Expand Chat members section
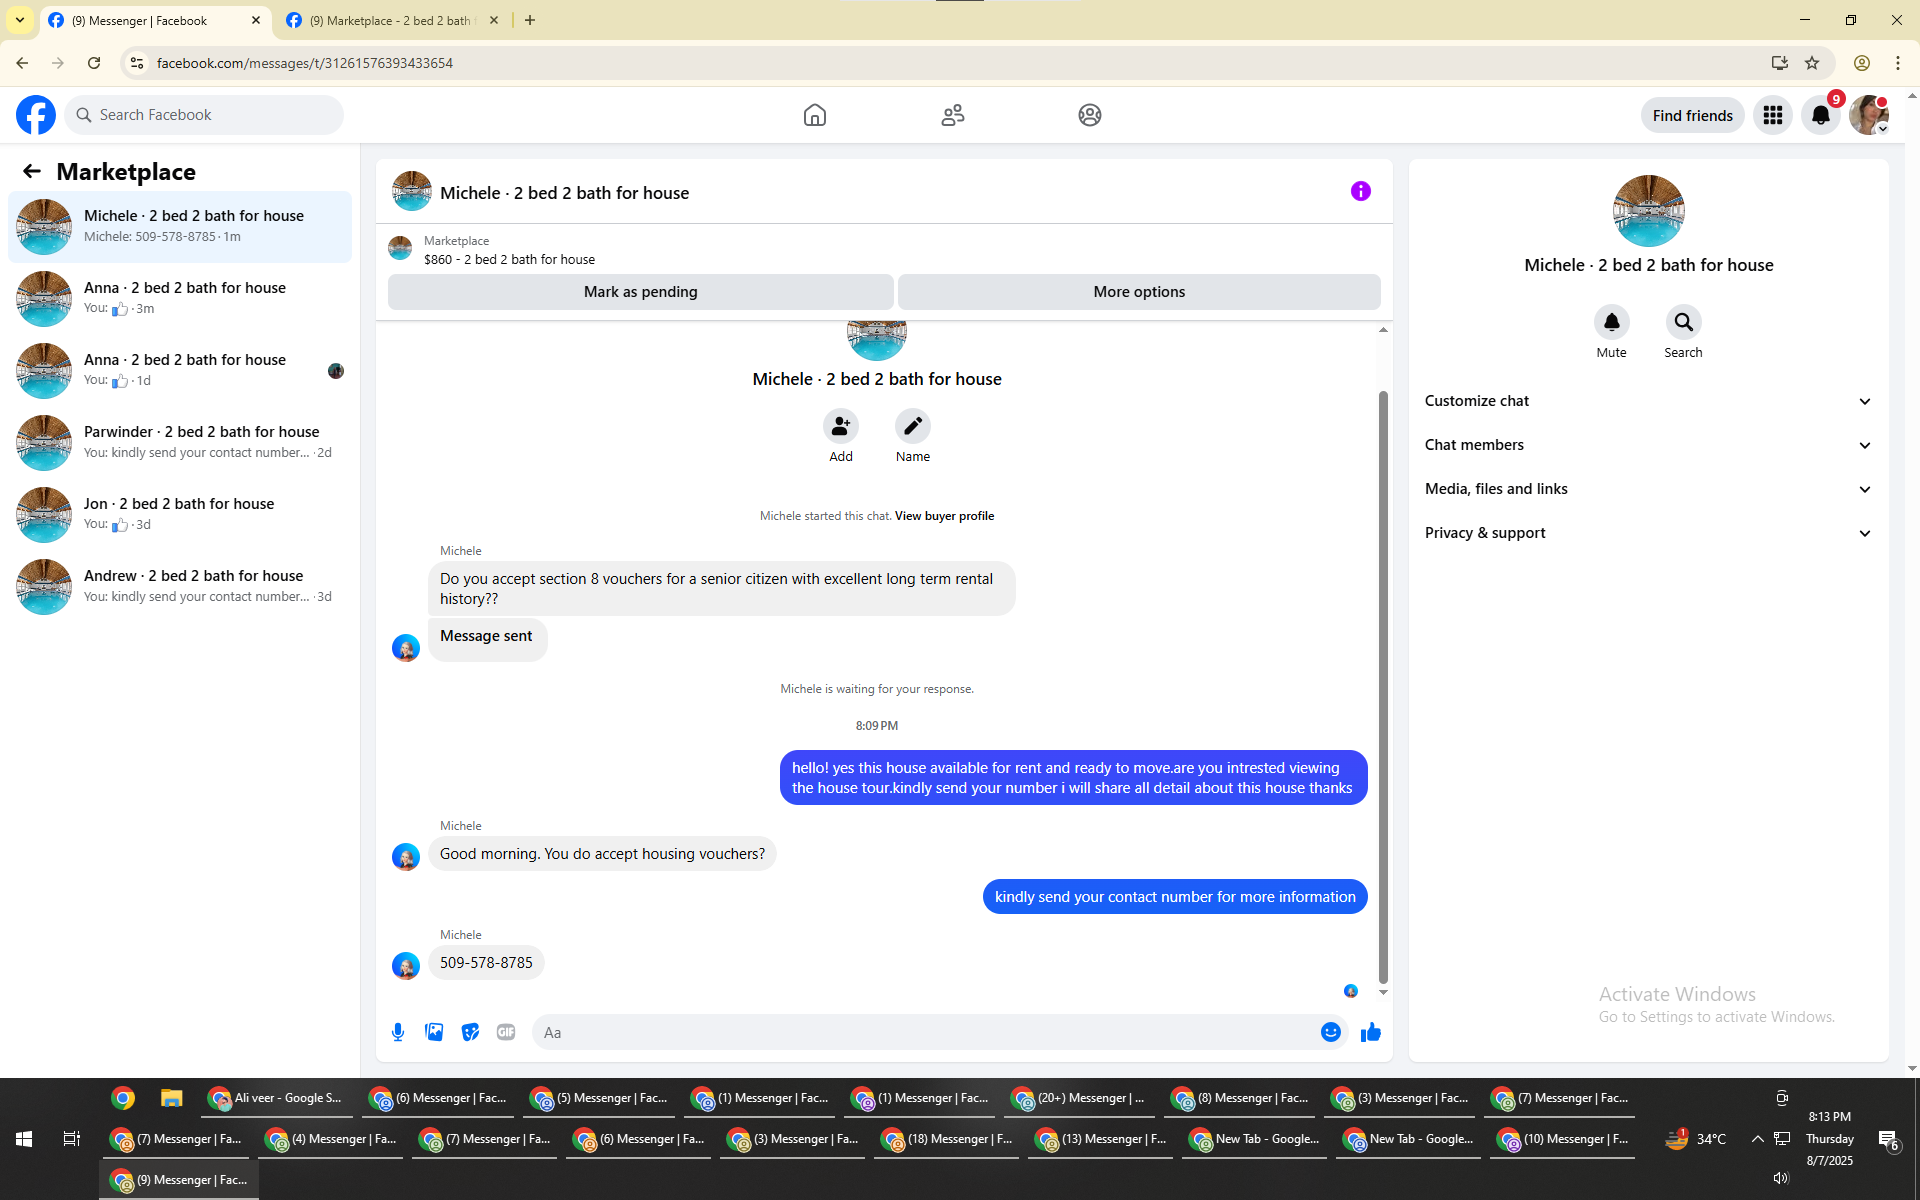The width and height of the screenshot is (1920, 1200). tap(1648, 445)
